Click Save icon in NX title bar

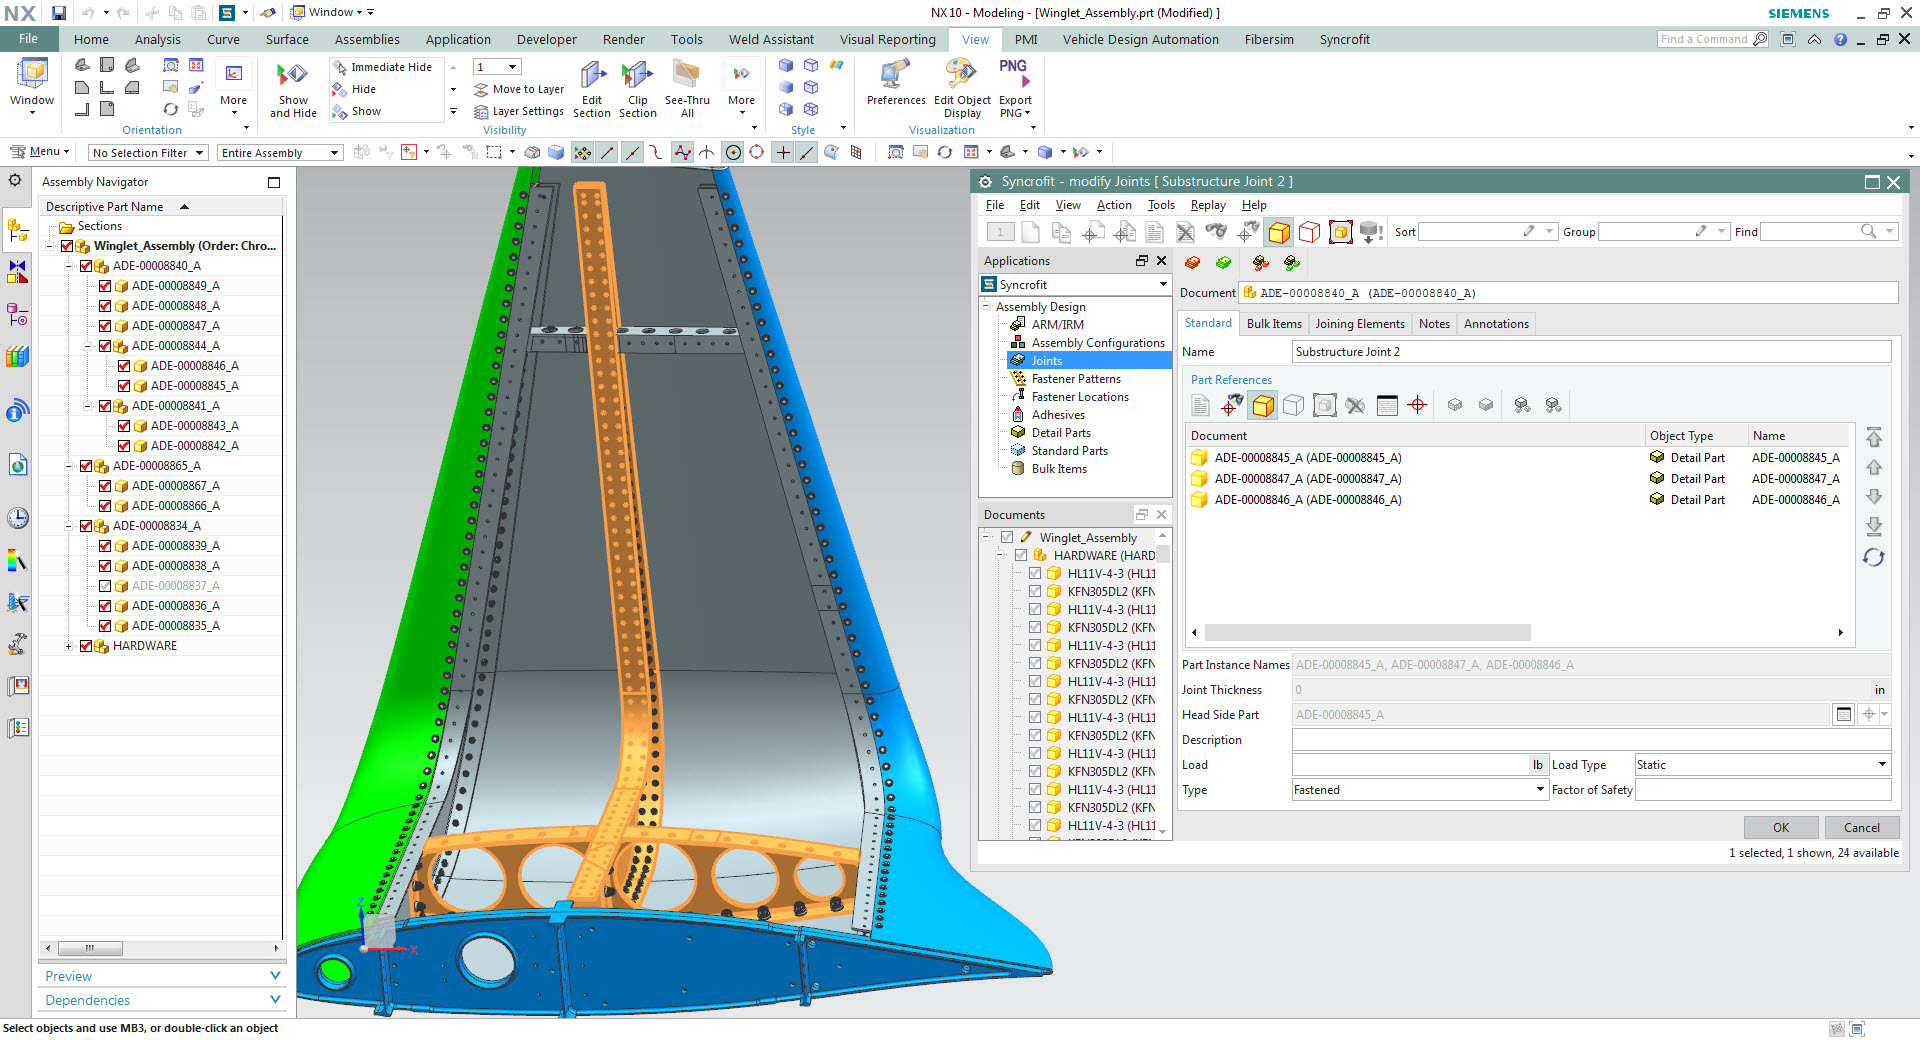(x=59, y=13)
